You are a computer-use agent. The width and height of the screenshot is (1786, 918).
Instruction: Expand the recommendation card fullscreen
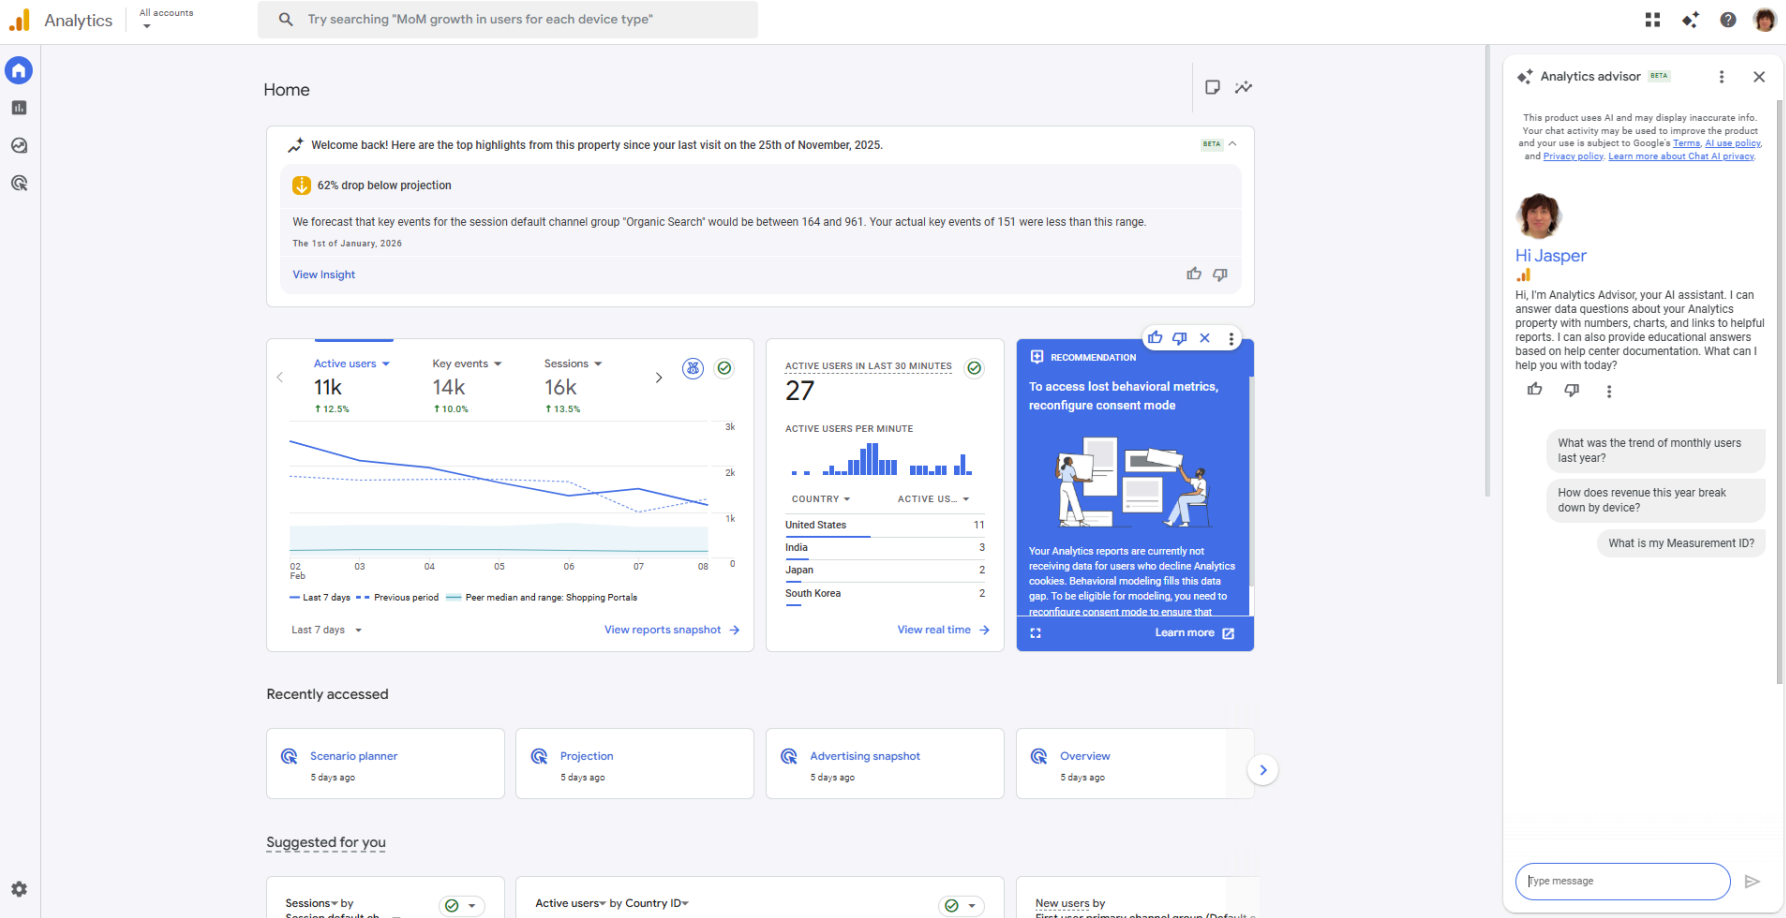(1035, 633)
